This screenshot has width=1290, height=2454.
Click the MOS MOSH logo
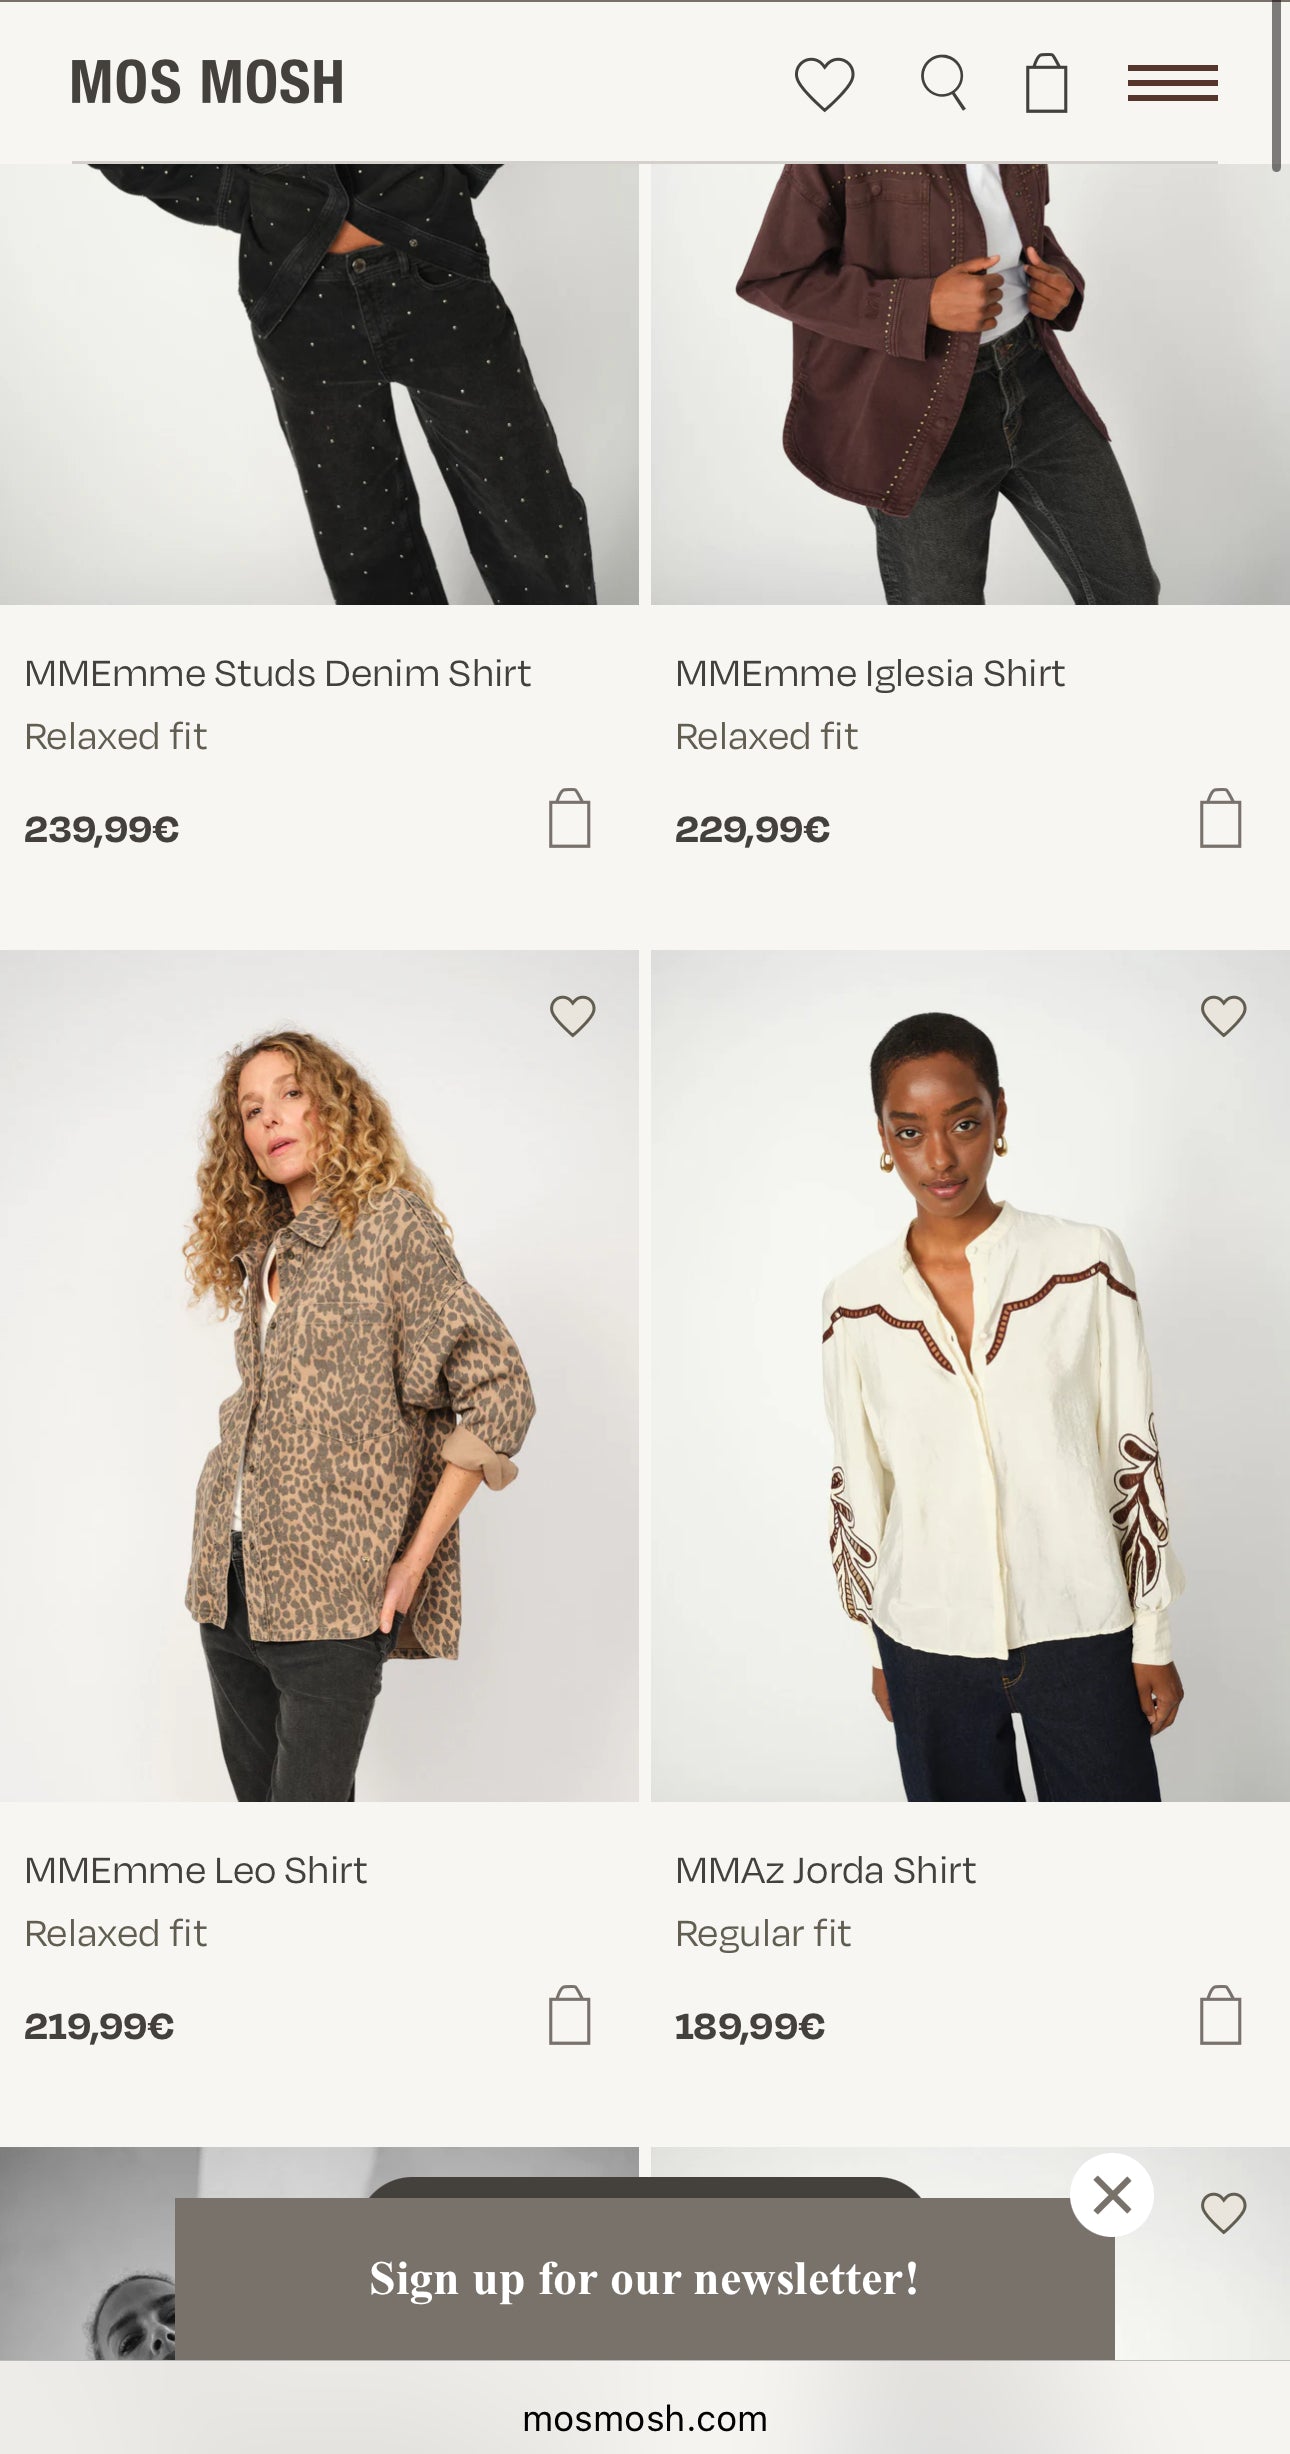pyautogui.click(x=207, y=82)
